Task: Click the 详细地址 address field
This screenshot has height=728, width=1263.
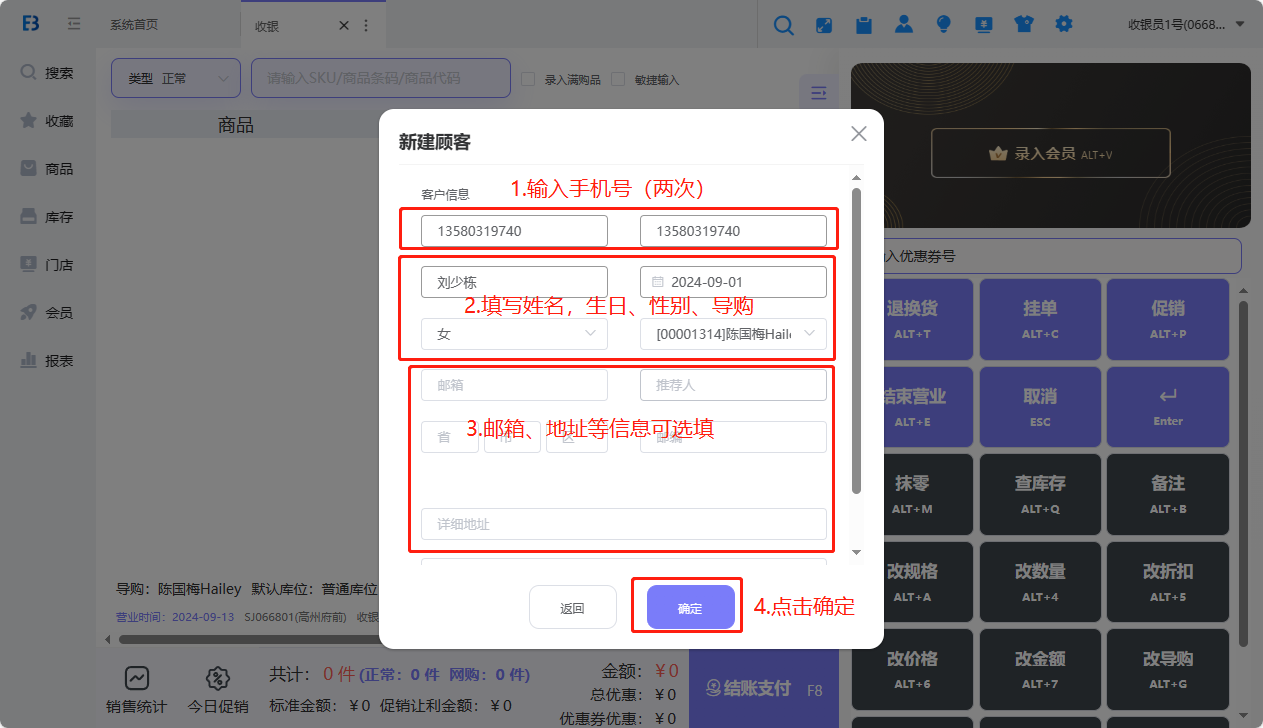Action: click(x=624, y=524)
